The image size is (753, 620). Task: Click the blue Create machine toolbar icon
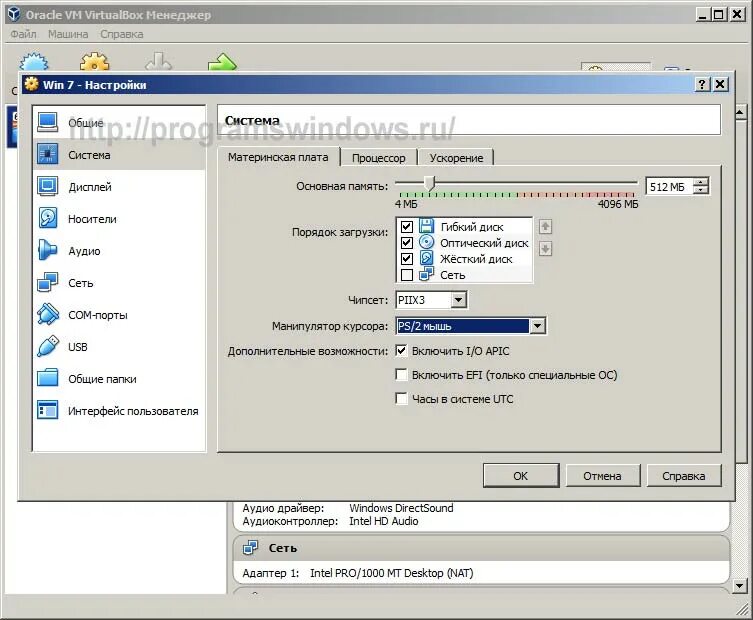pos(34,62)
